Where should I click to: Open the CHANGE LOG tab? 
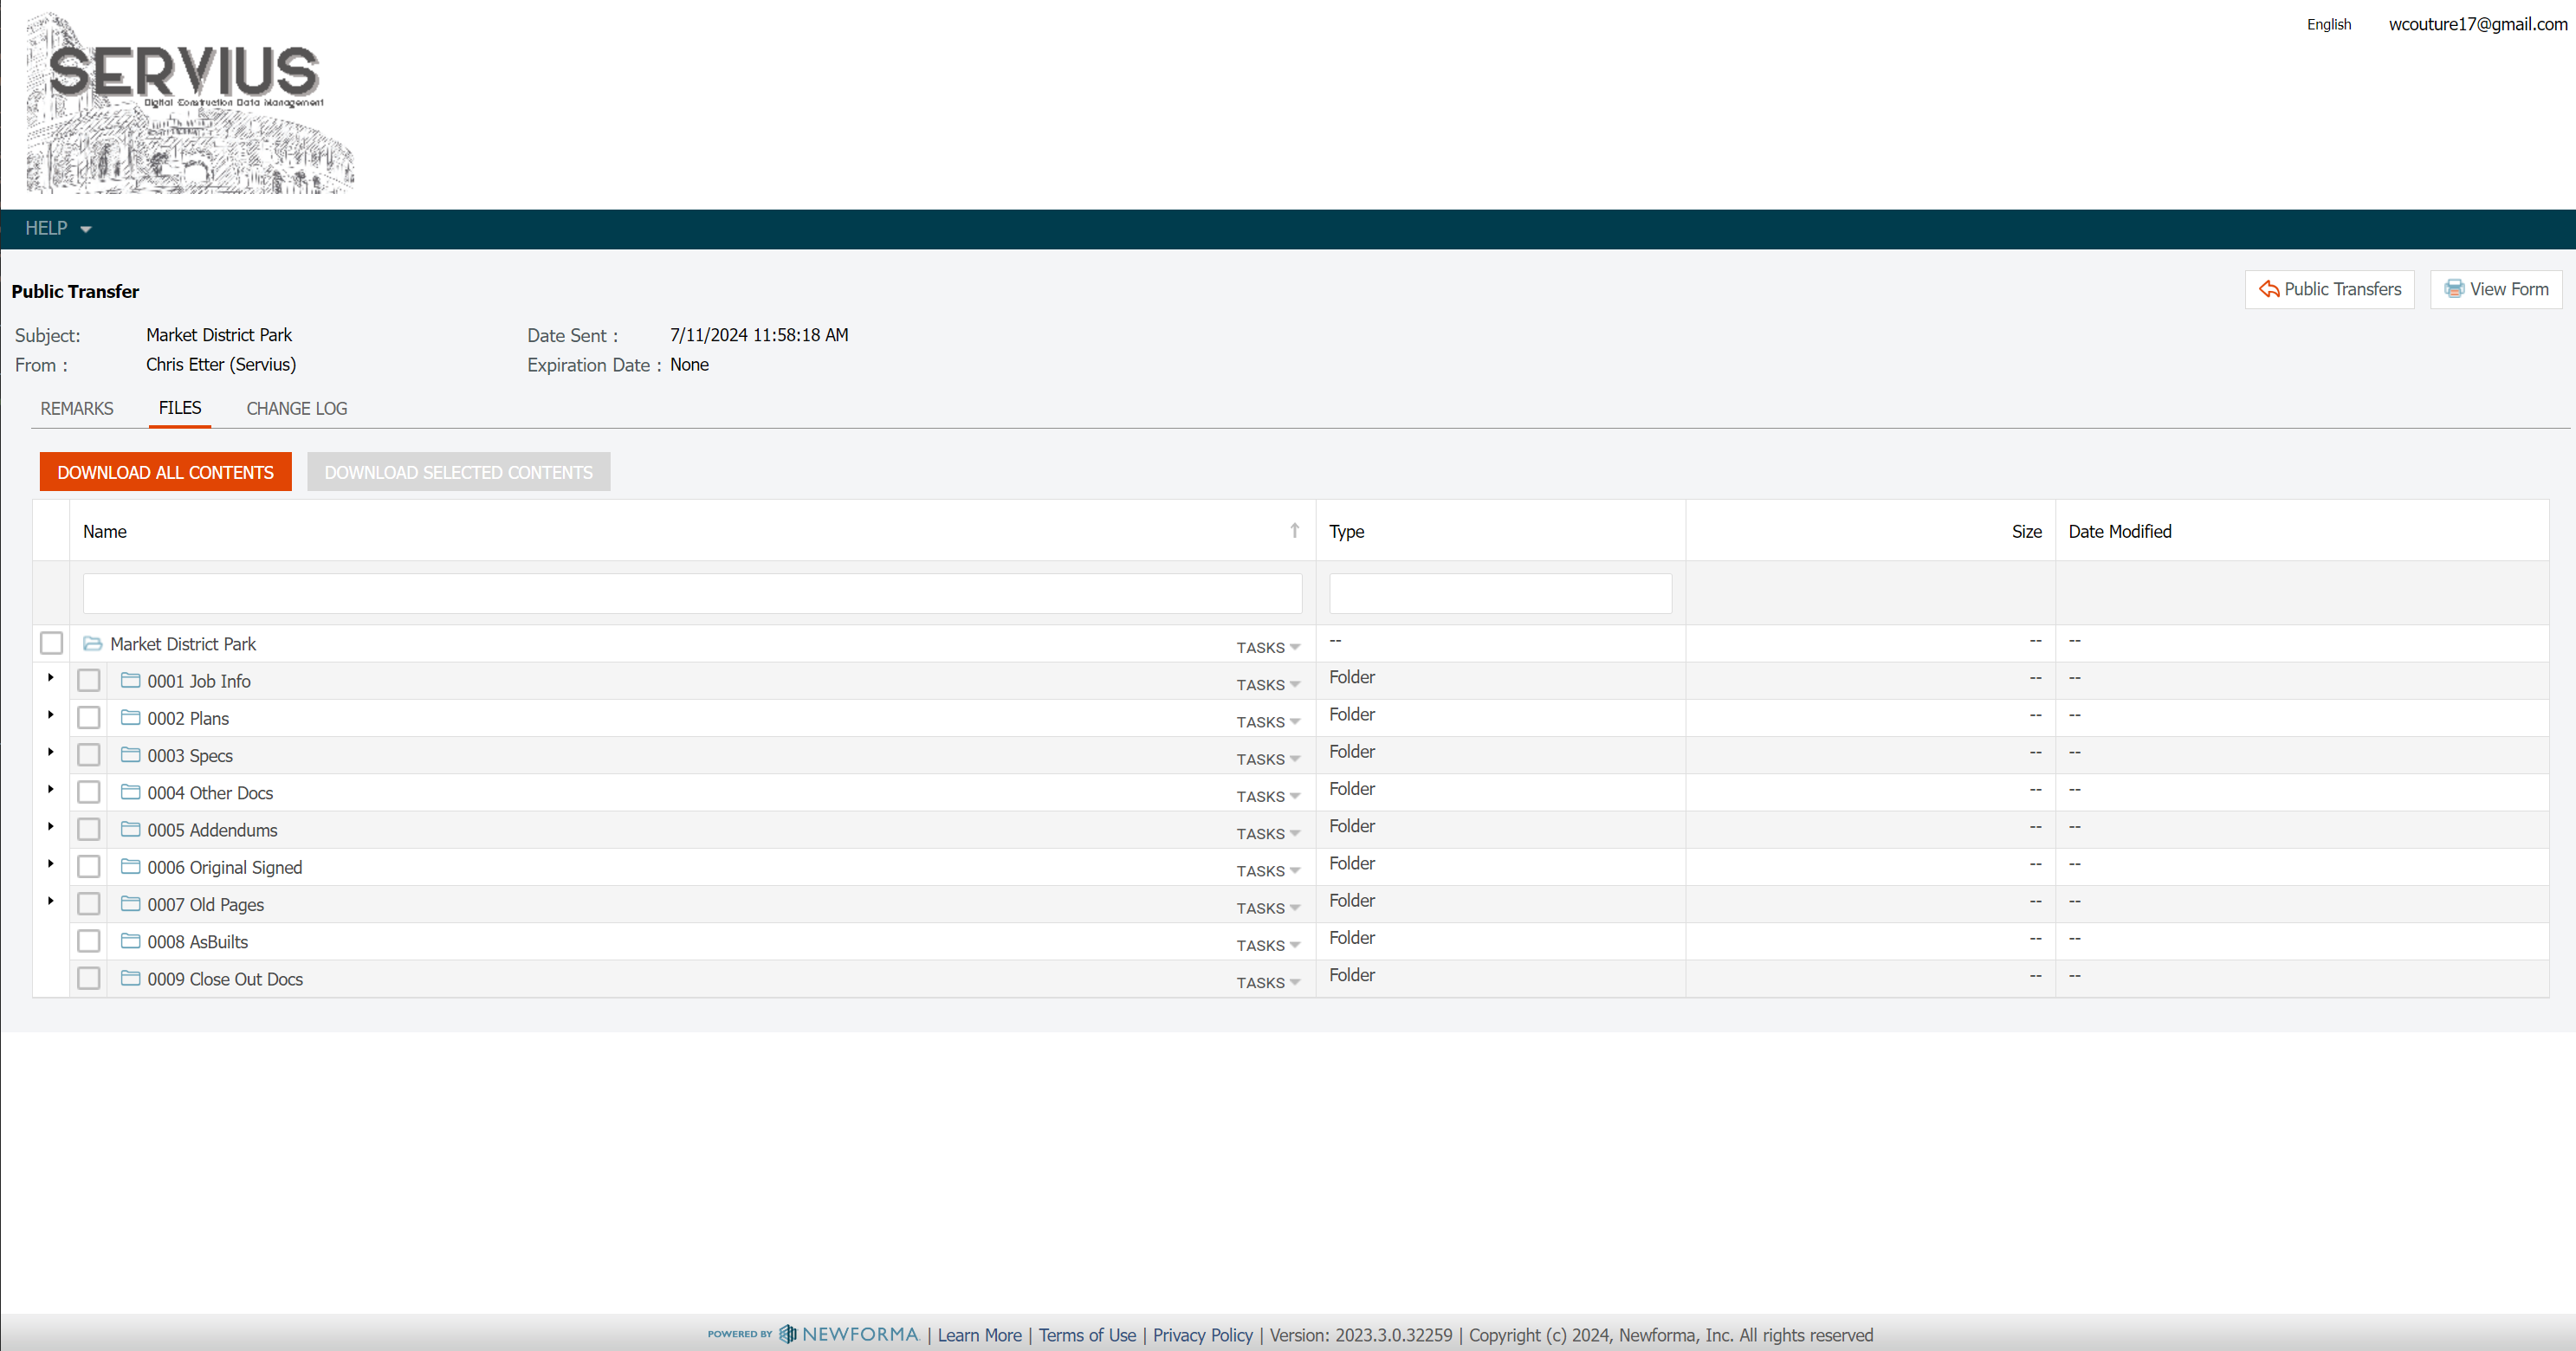296,408
